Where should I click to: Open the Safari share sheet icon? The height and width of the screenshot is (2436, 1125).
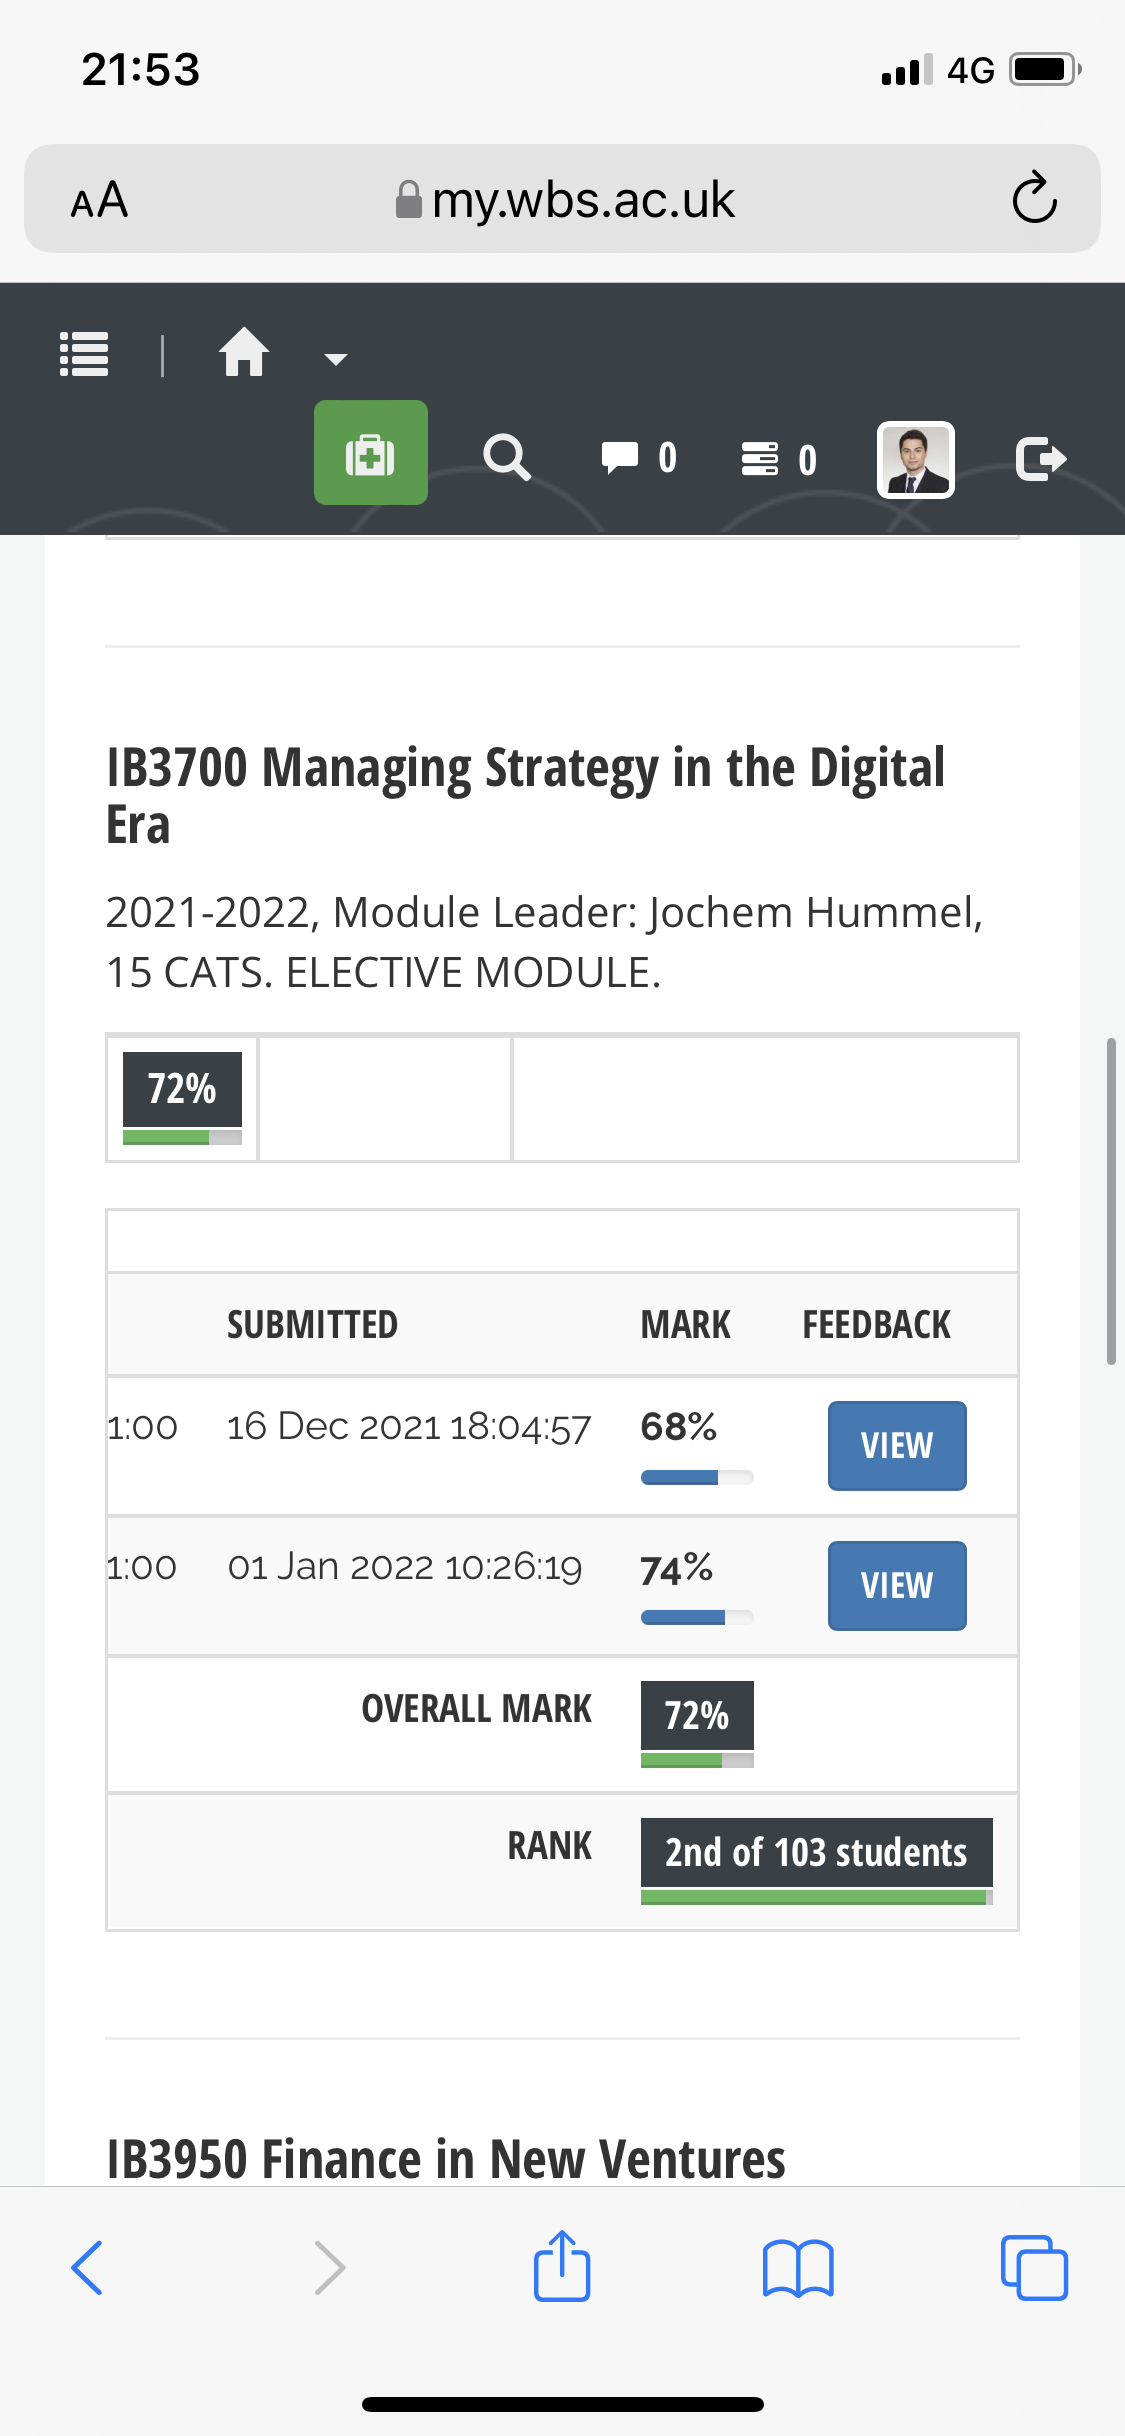pyautogui.click(x=562, y=2265)
